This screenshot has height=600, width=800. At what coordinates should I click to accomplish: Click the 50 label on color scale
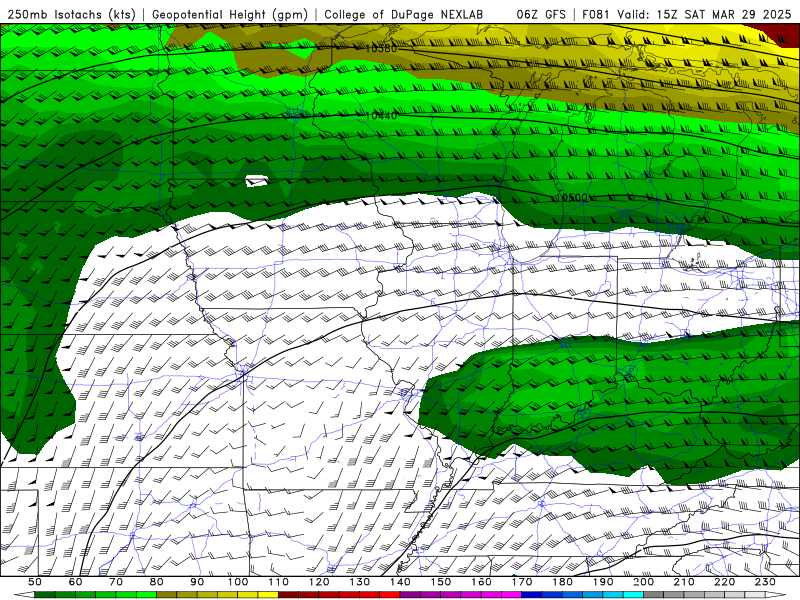pyautogui.click(x=35, y=582)
